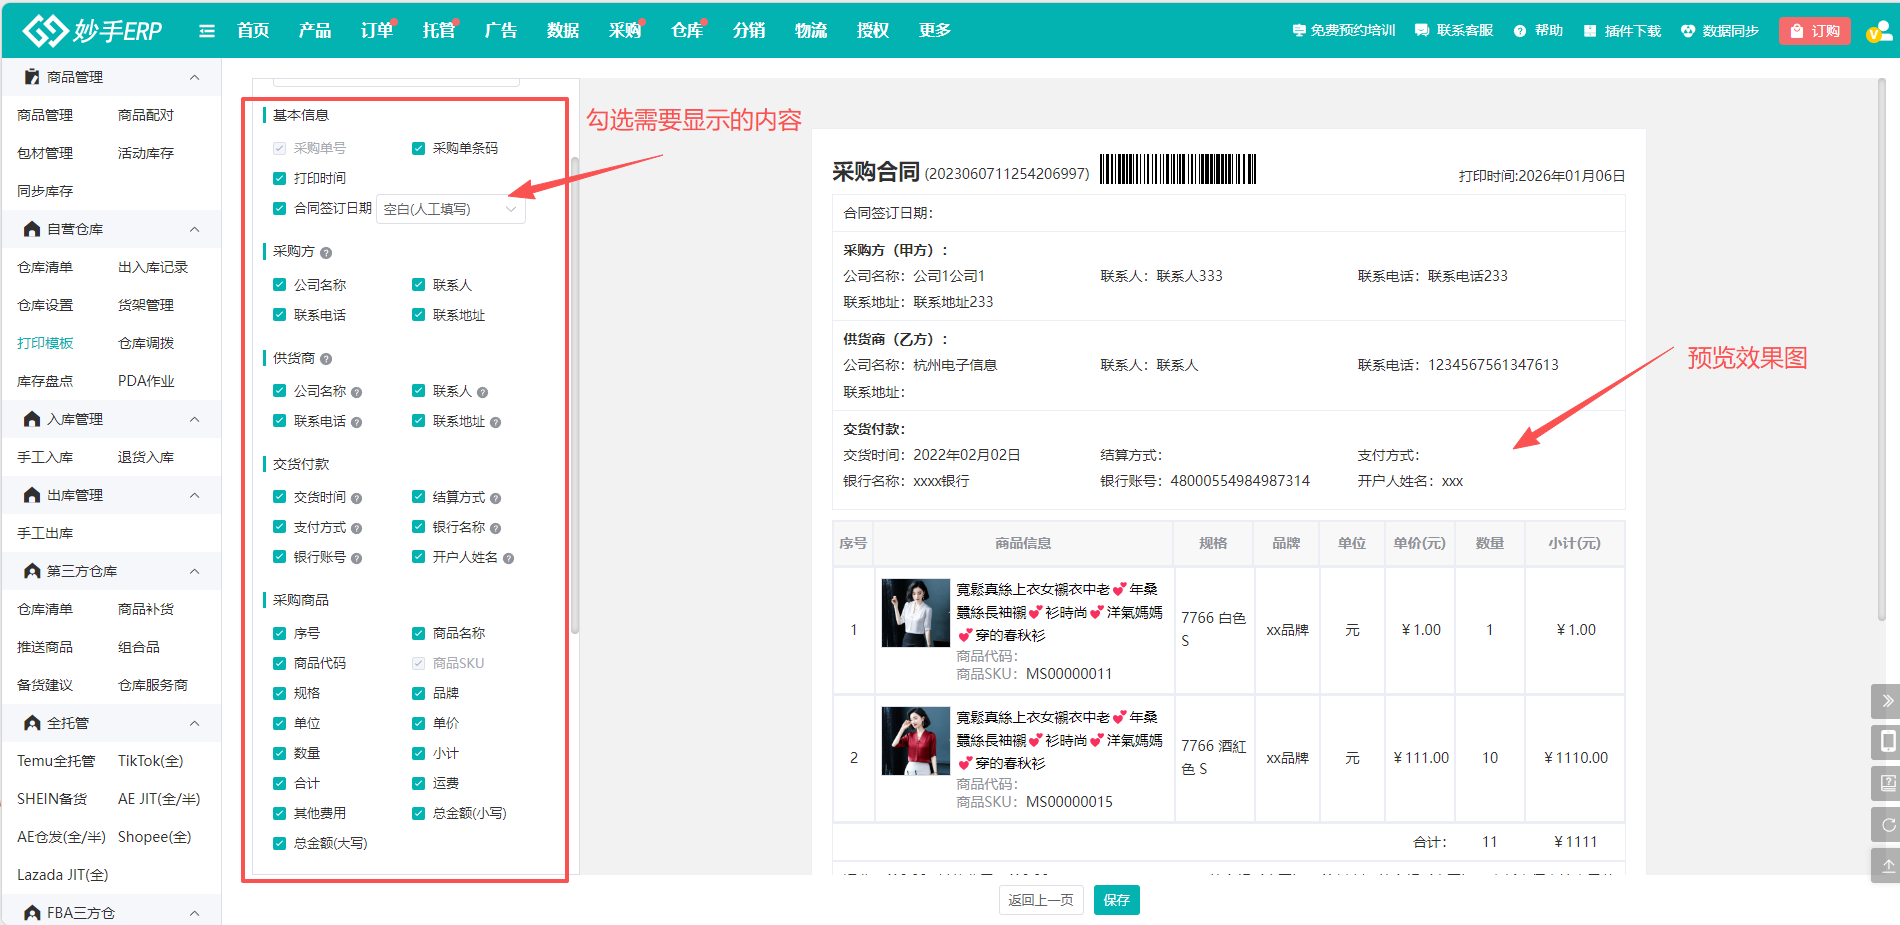Uncheck the 总金额(大写) checkbox
Screen dimensions: 1900x925
(280, 844)
